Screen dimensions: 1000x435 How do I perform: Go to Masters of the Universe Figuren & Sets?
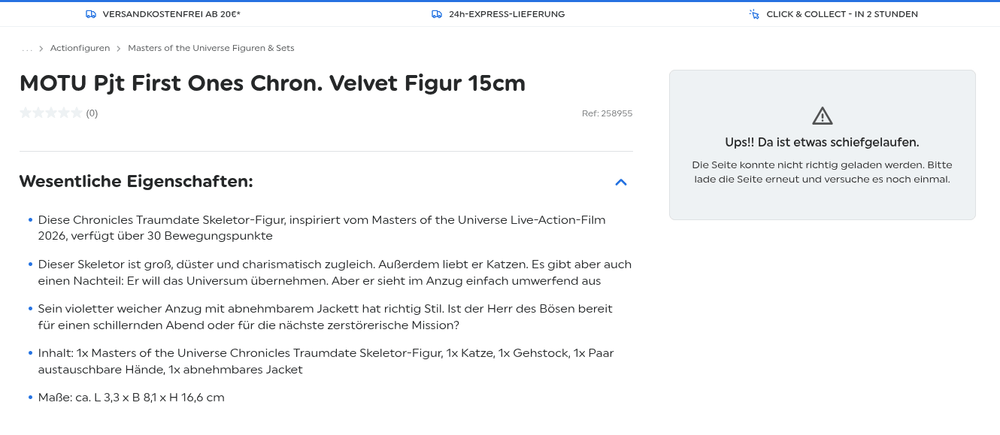[211, 48]
